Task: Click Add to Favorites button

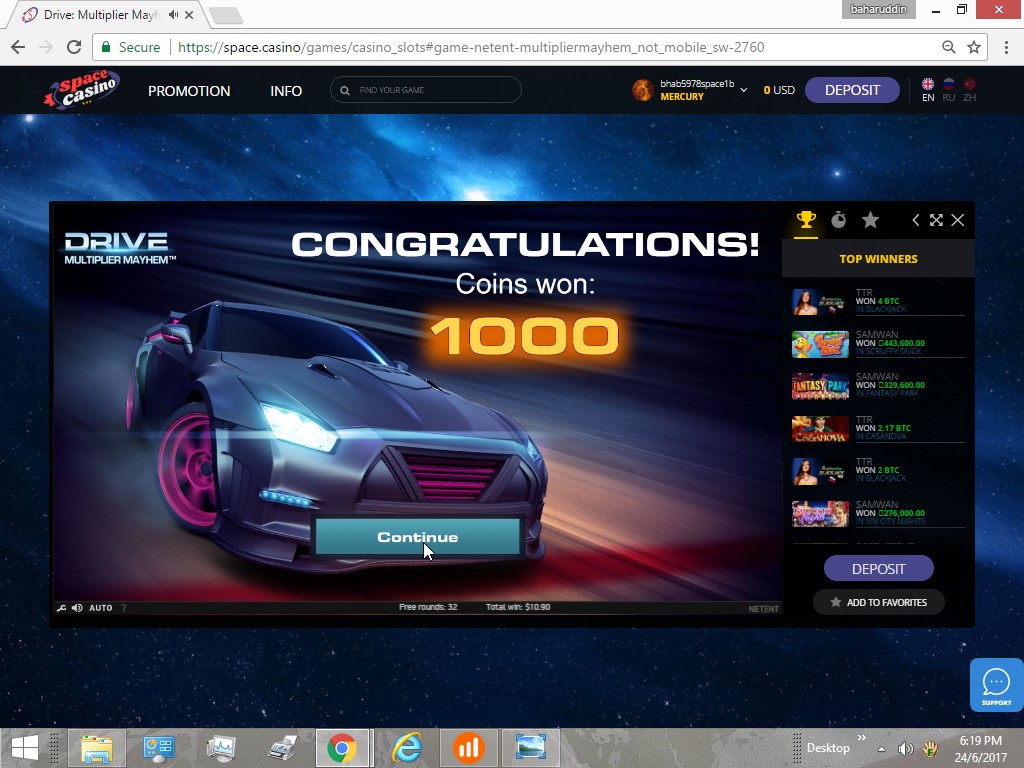Action: (x=878, y=602)
